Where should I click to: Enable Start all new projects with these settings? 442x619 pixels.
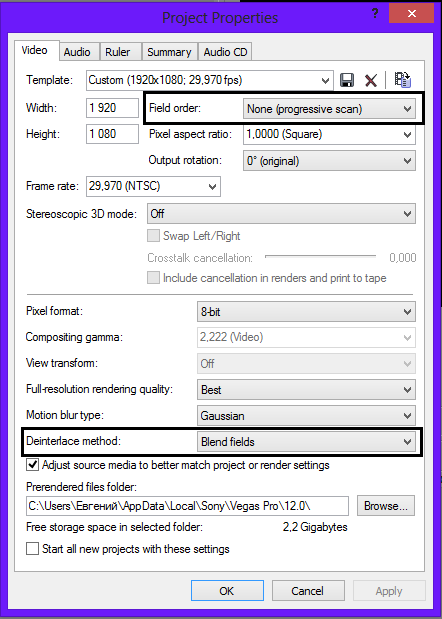pos(32,549)
